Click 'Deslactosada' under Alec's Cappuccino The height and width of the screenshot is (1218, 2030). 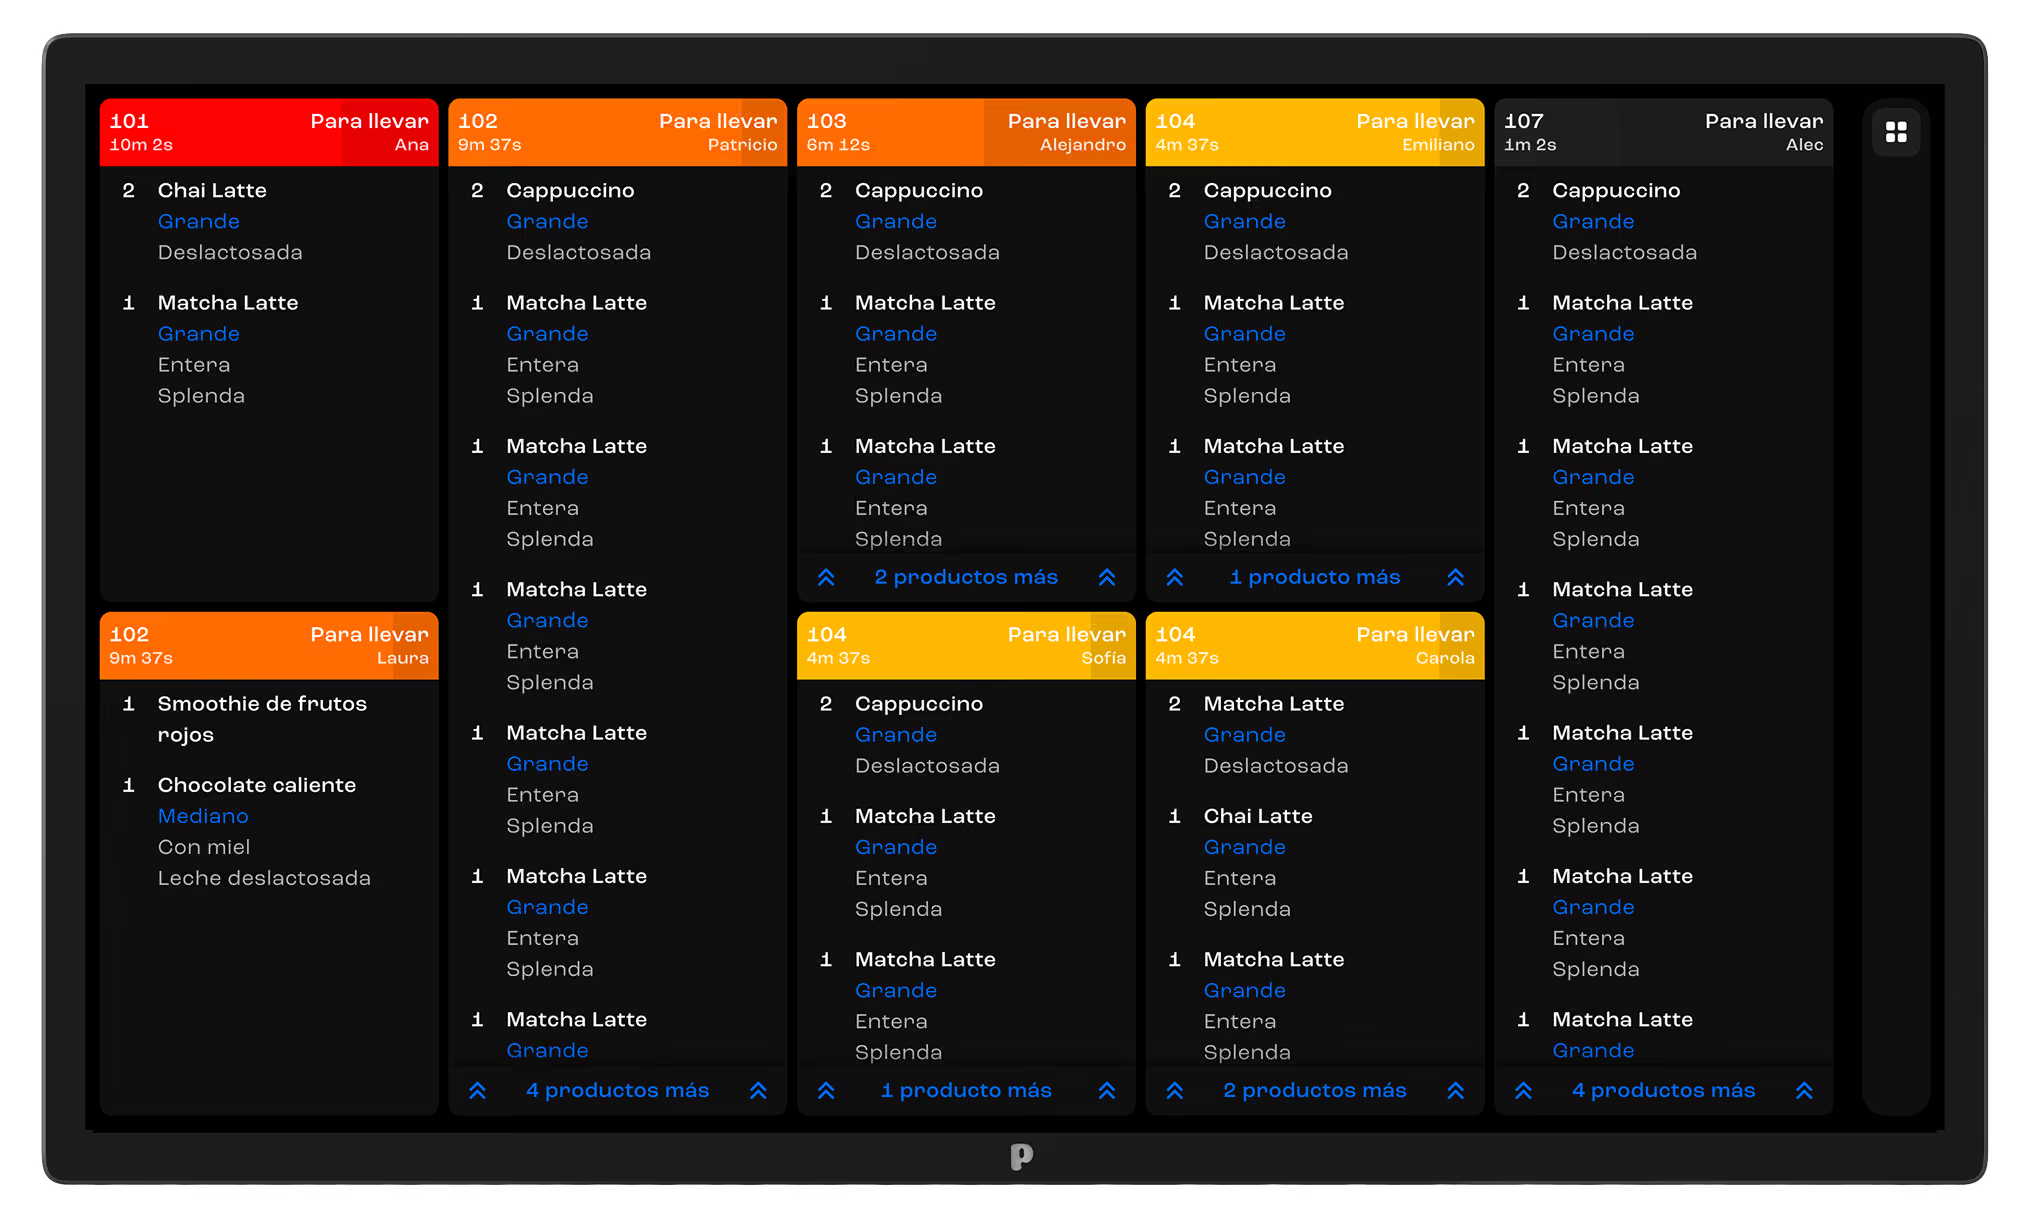click(1624, 252)
